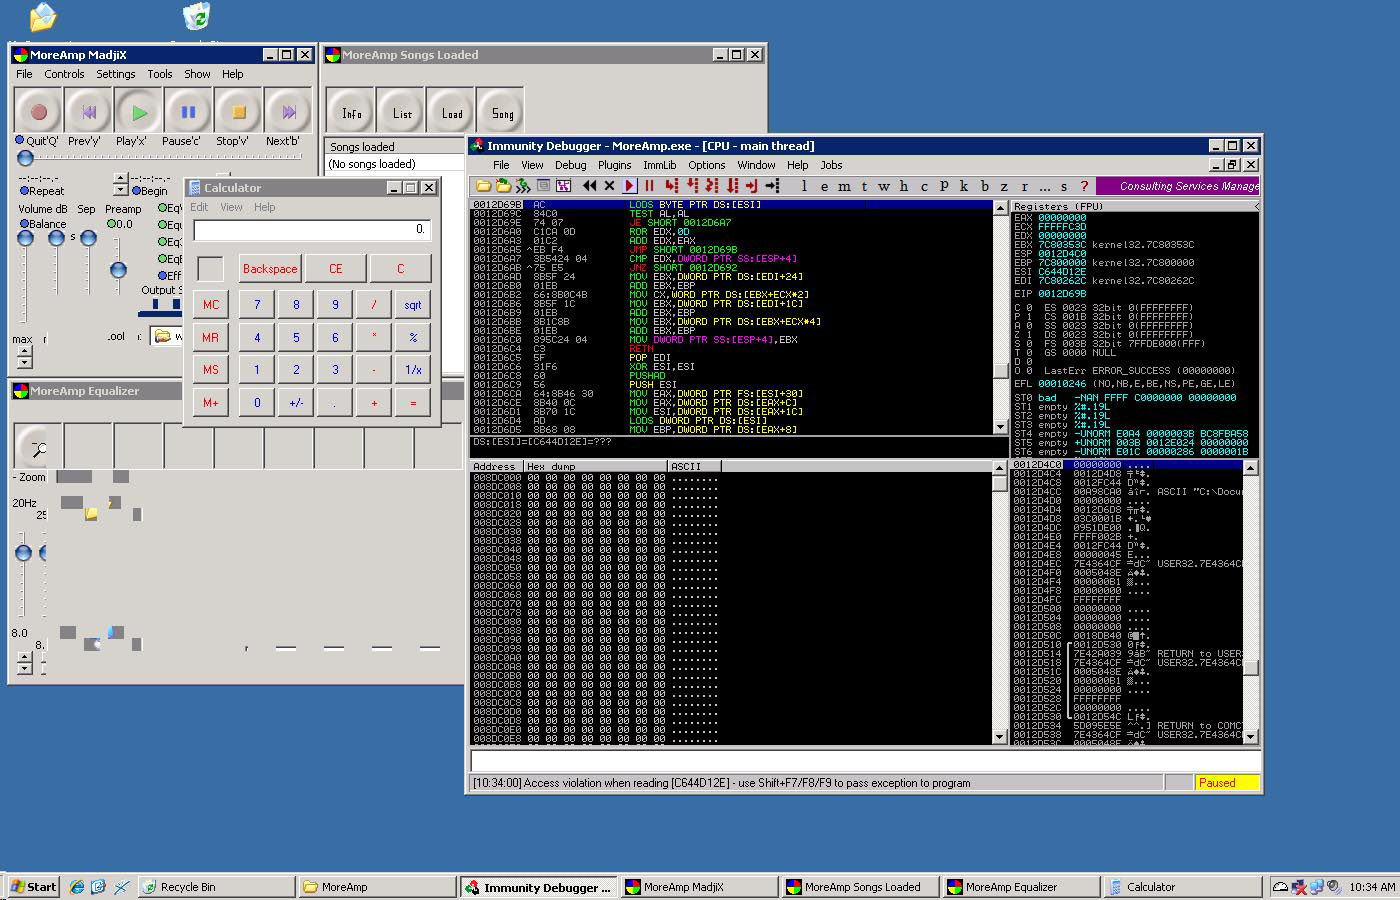Click the Preamp slider knob in MoreAmp
Image resolution: width=1400 pixels, height=900 pixels.
pos(118,270)
